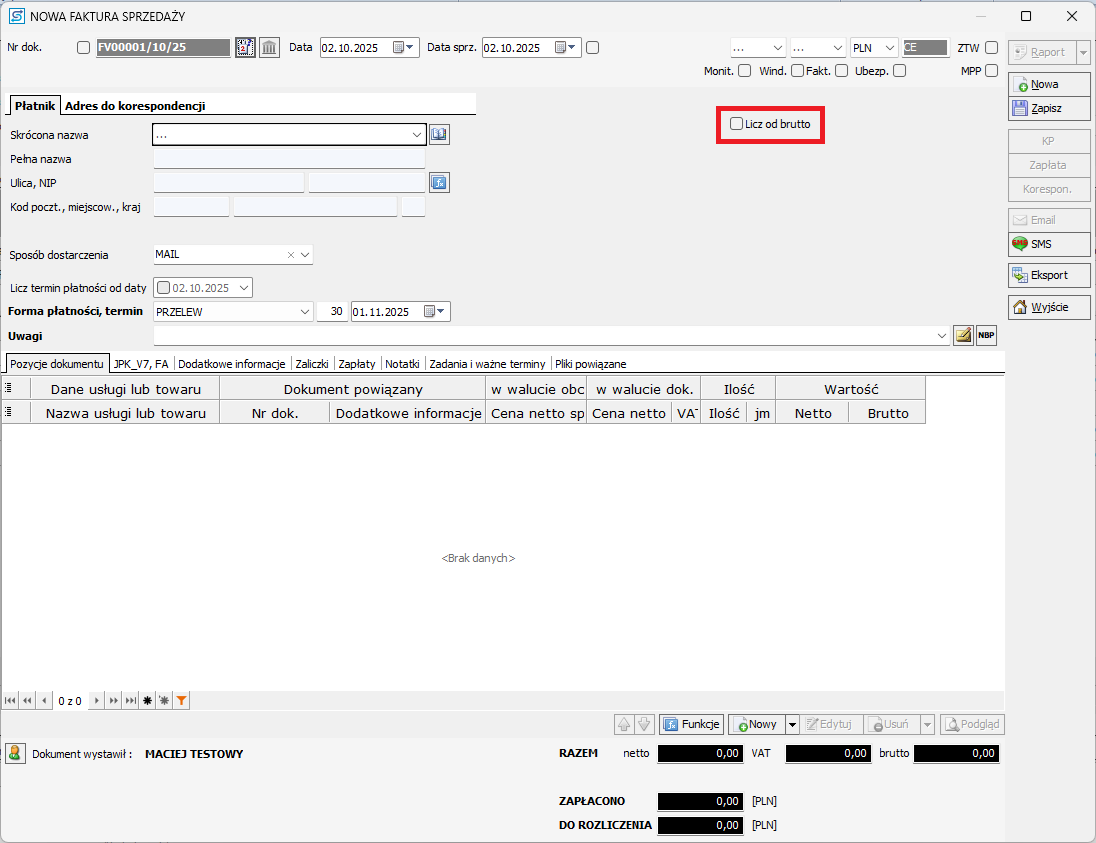1096x843 pixels.
Task: Check the ZTW checkbox
Action: click(x=991, y=48)
